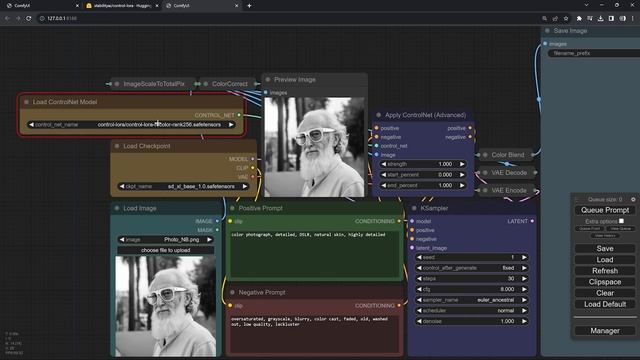Collapse the Load ControlNet Model node dot
Screen dimensions: 640x360
tap(27, 102)
